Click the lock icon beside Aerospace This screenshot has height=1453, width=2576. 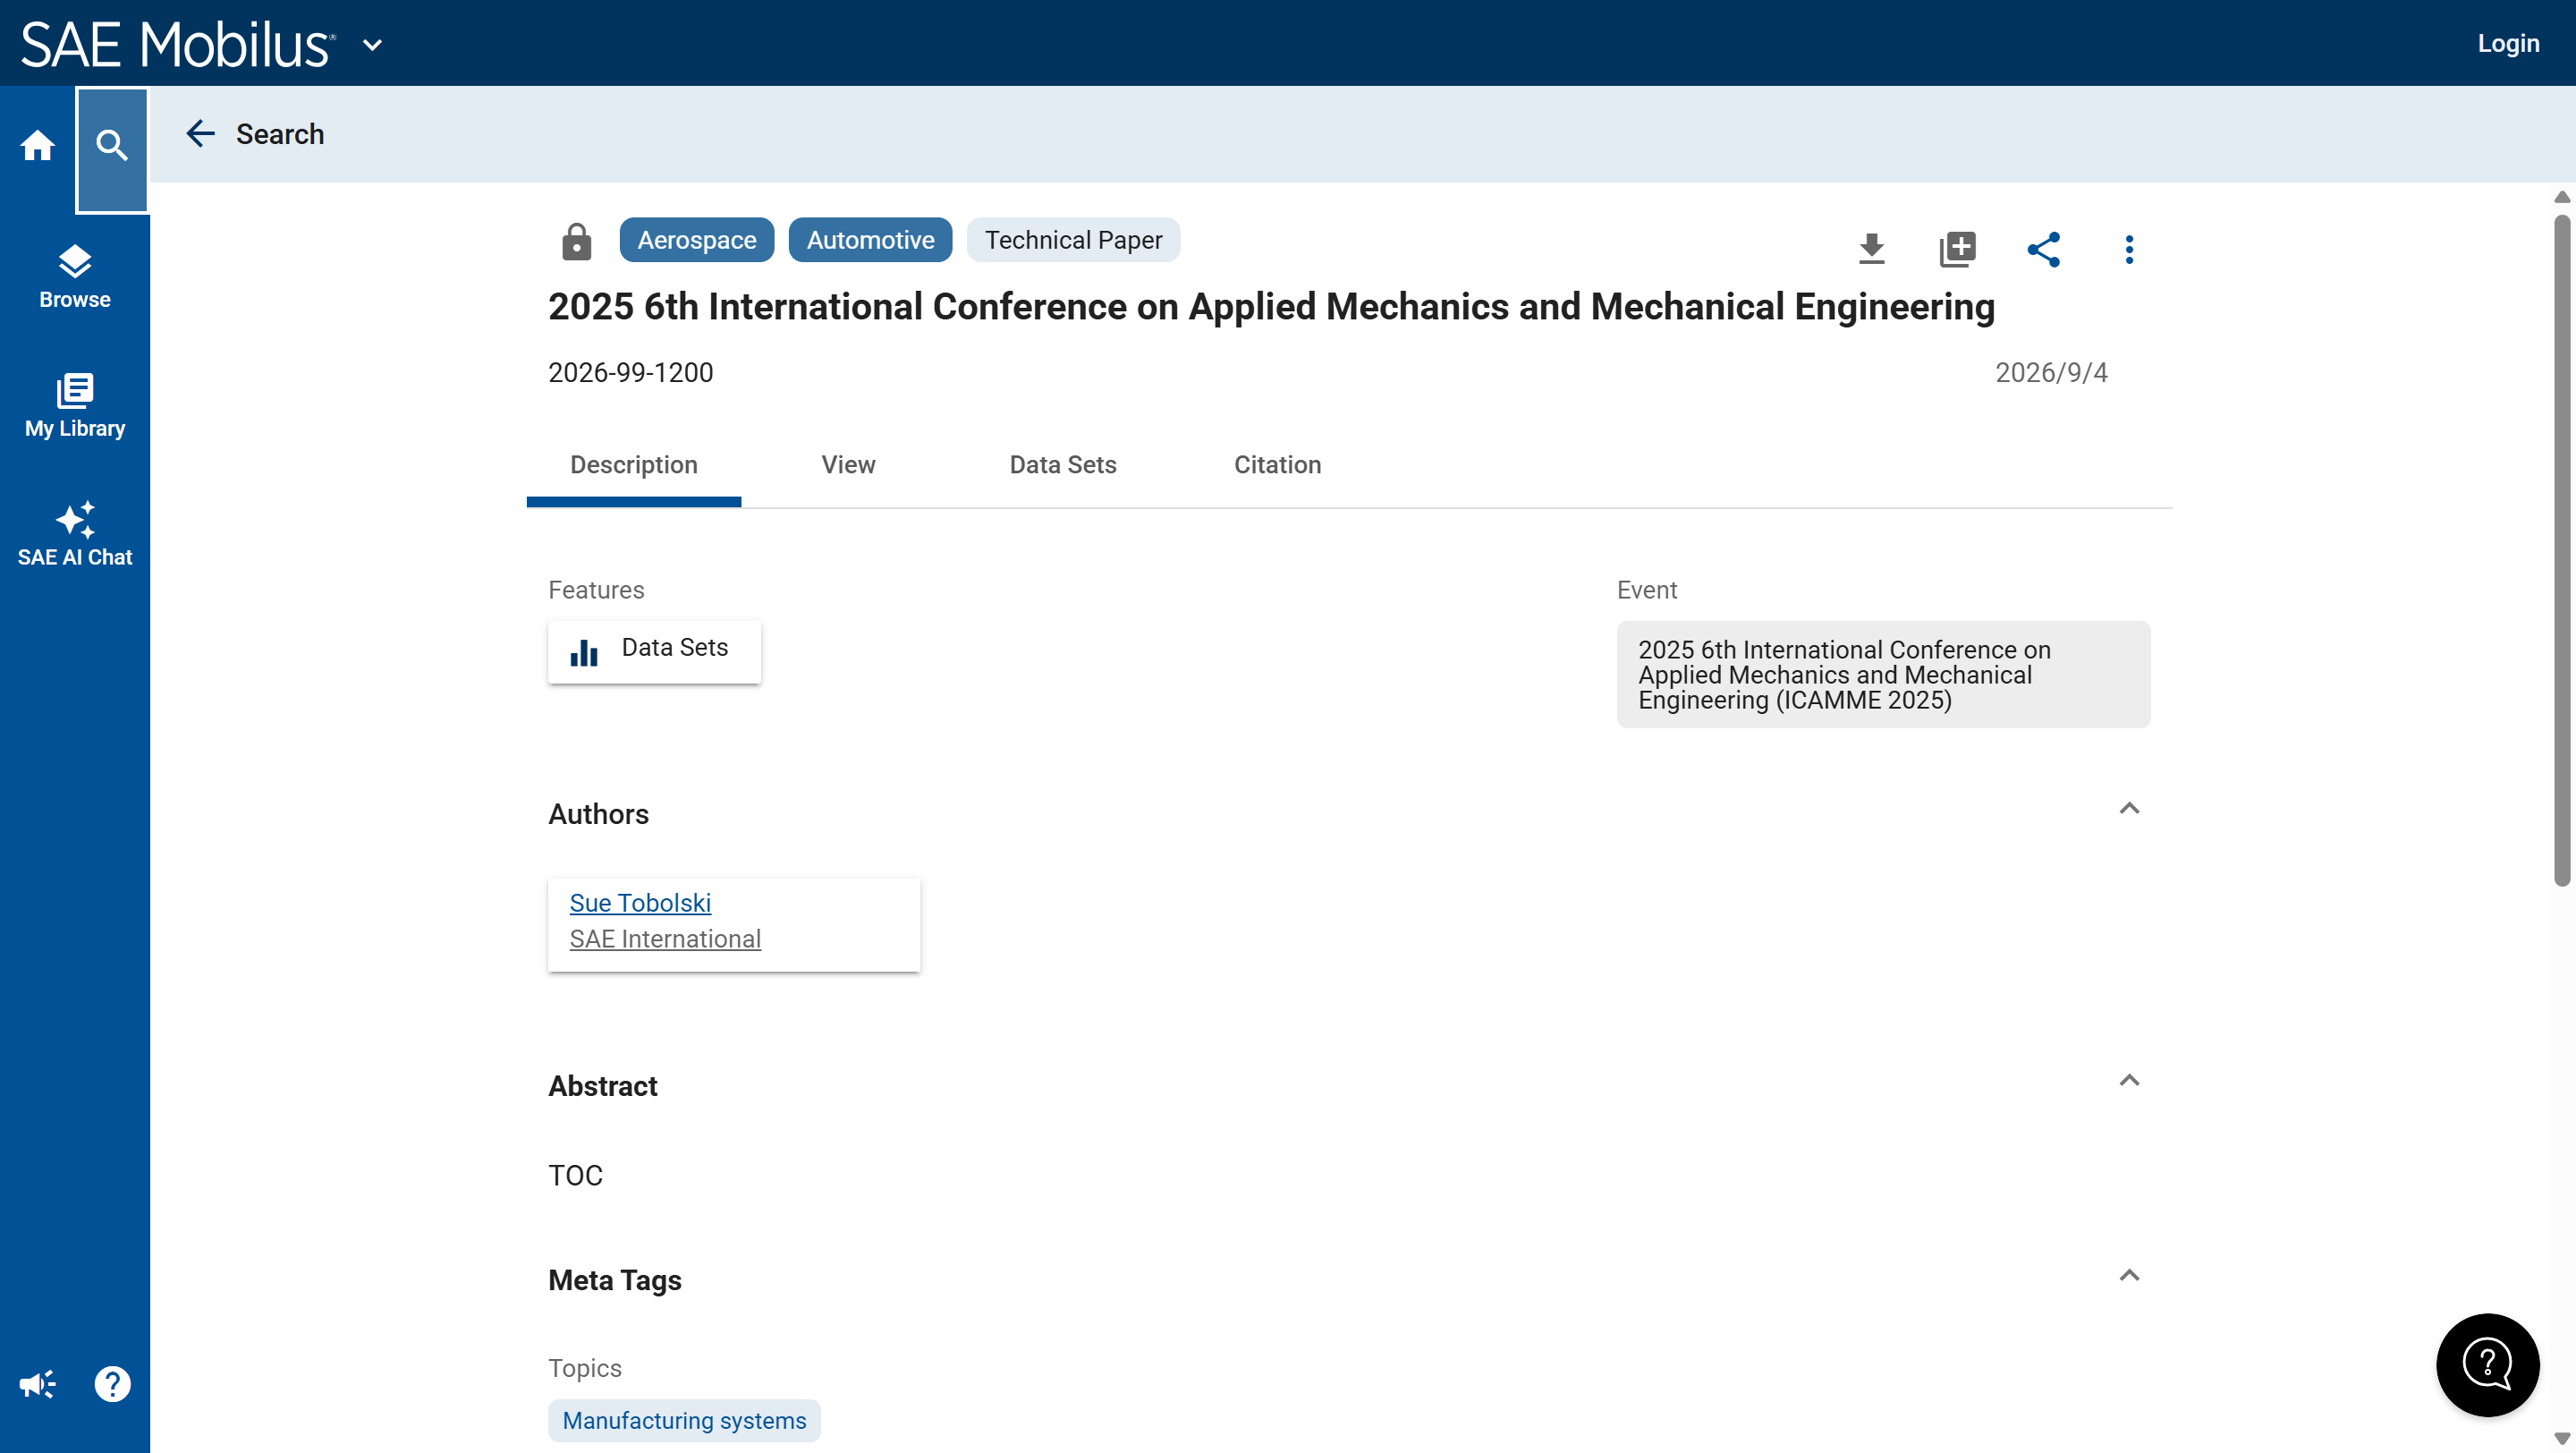(x=576, y=242)
